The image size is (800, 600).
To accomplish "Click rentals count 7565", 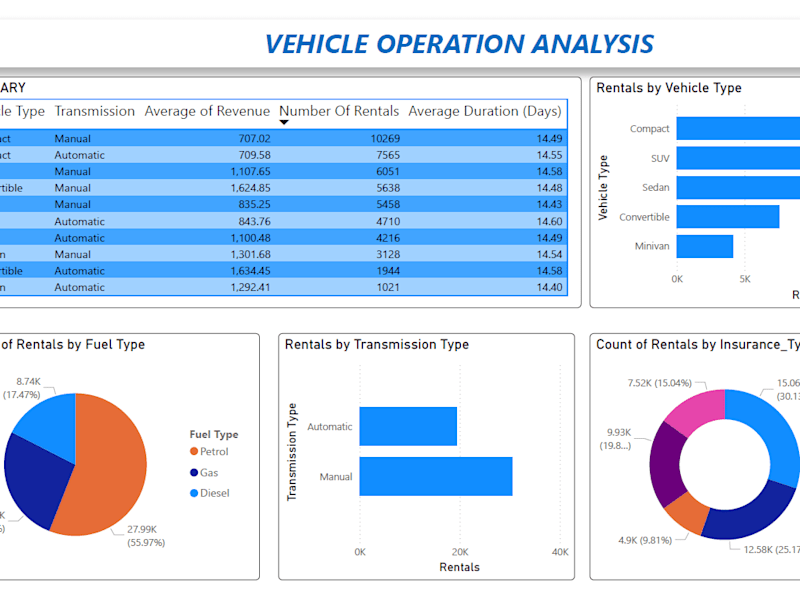I will [388, 155].
